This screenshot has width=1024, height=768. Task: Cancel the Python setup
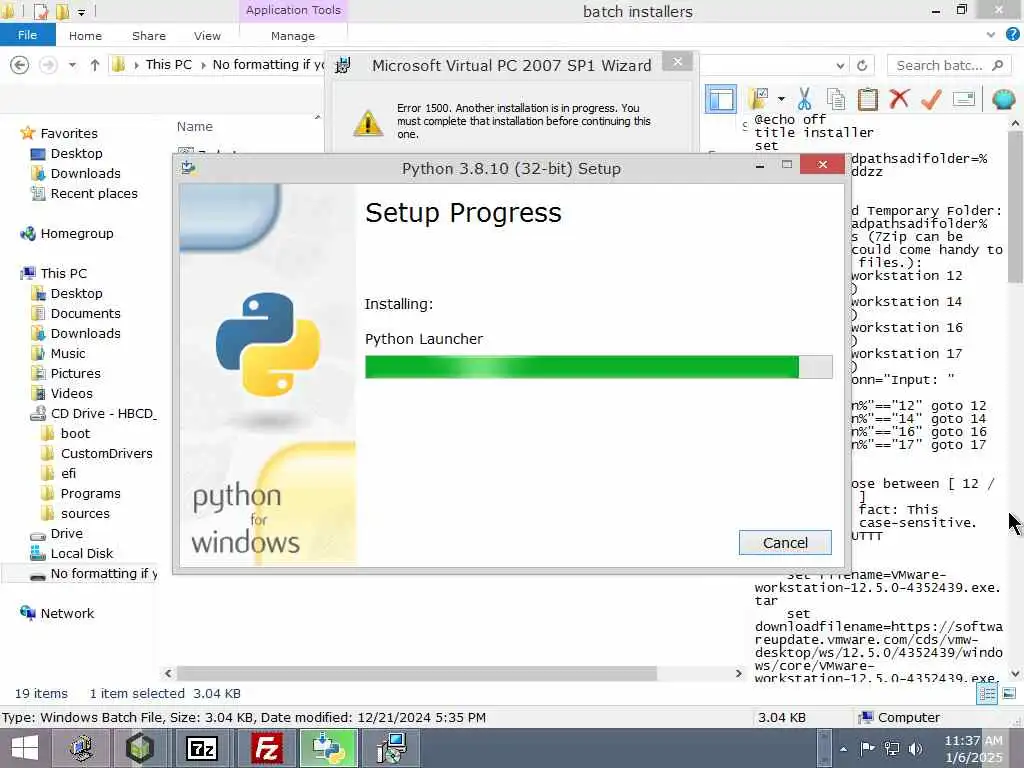click(x=785, y=543)
